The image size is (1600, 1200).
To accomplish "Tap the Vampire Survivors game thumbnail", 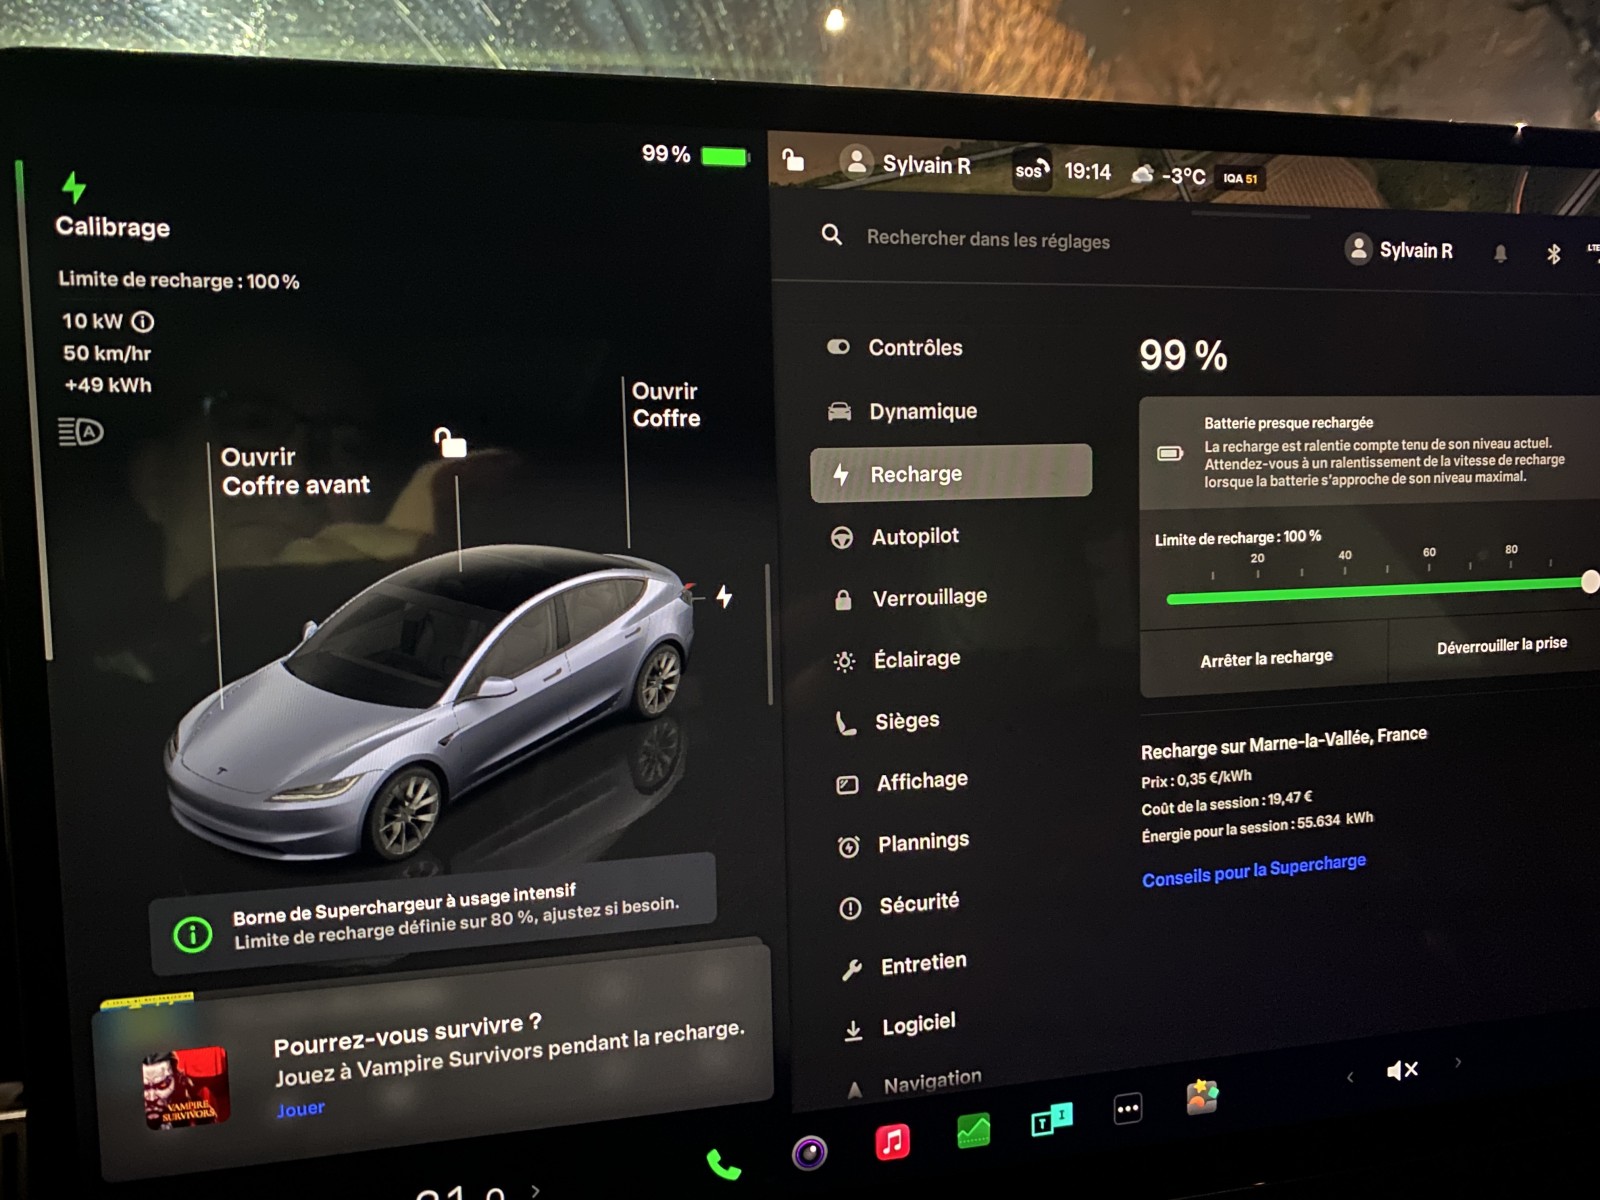I will (186, 1088).
